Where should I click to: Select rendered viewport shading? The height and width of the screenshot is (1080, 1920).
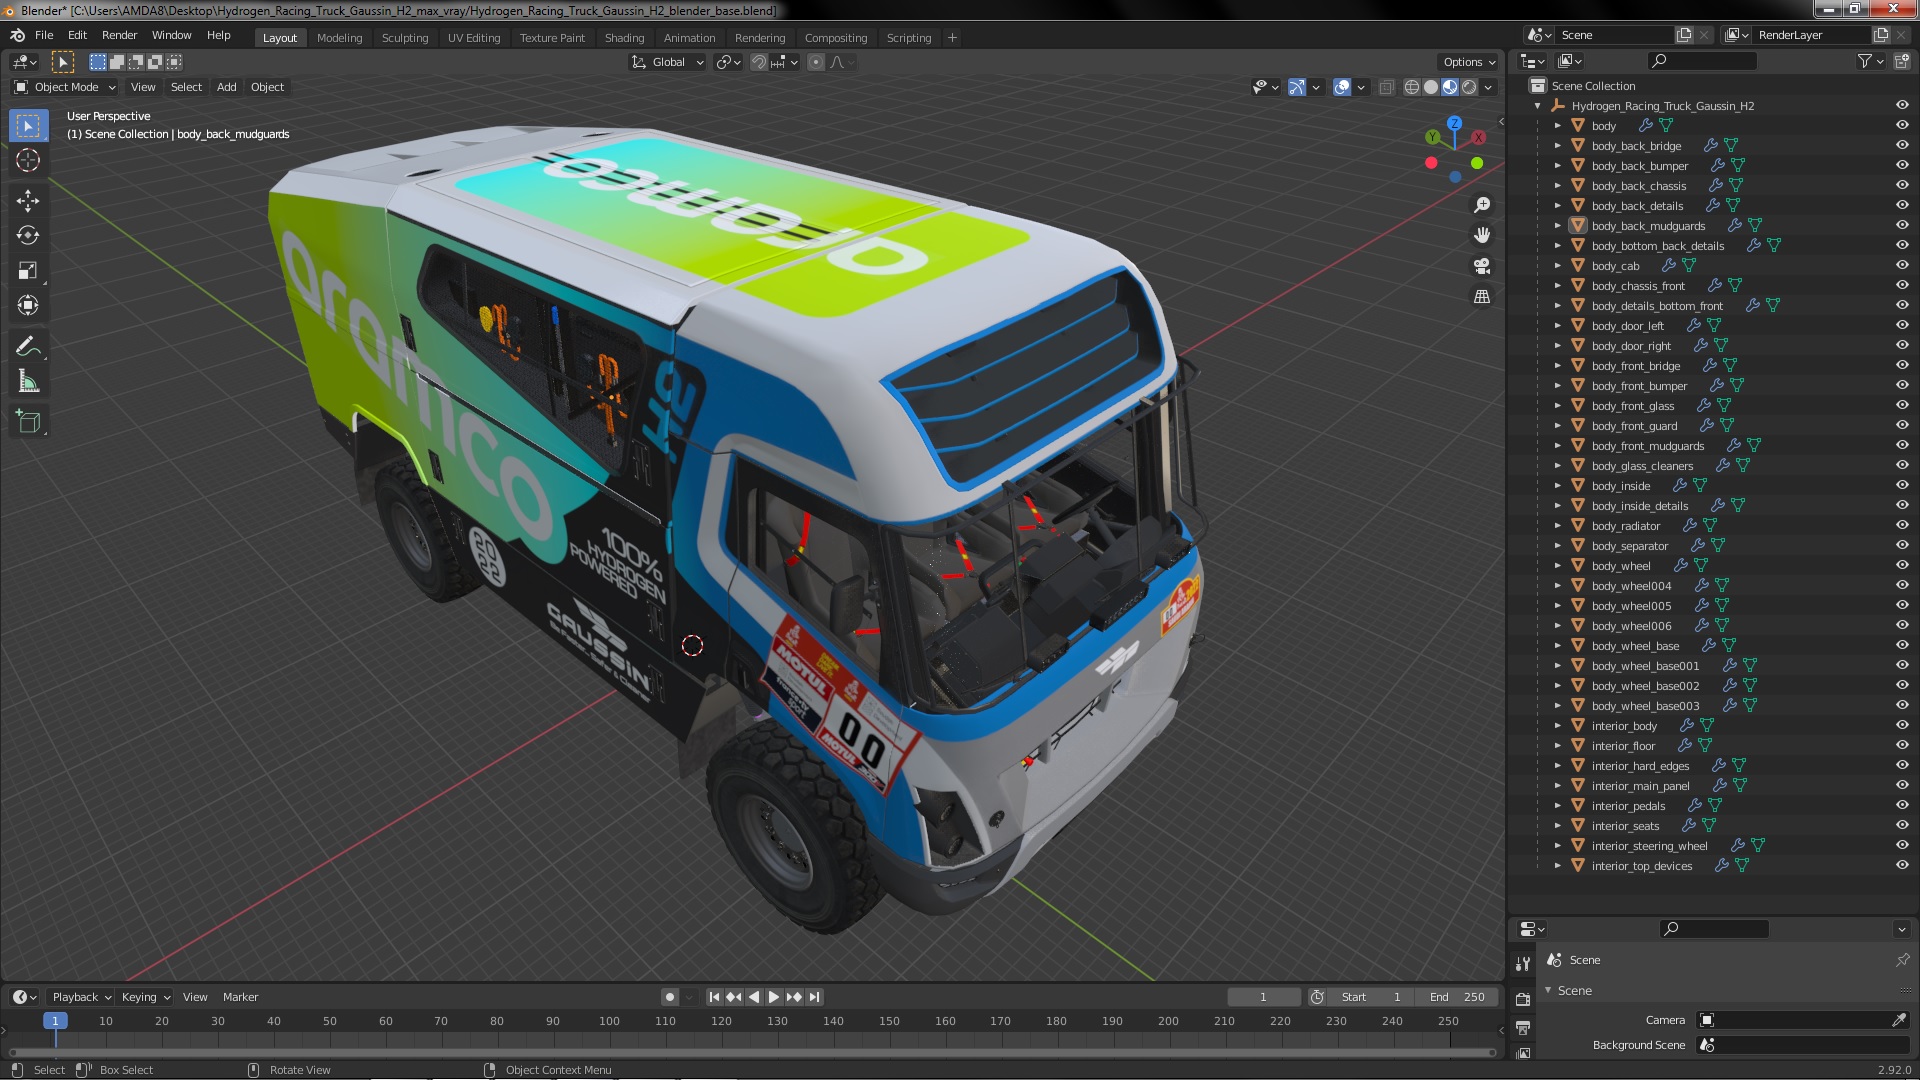point(1469,87)
